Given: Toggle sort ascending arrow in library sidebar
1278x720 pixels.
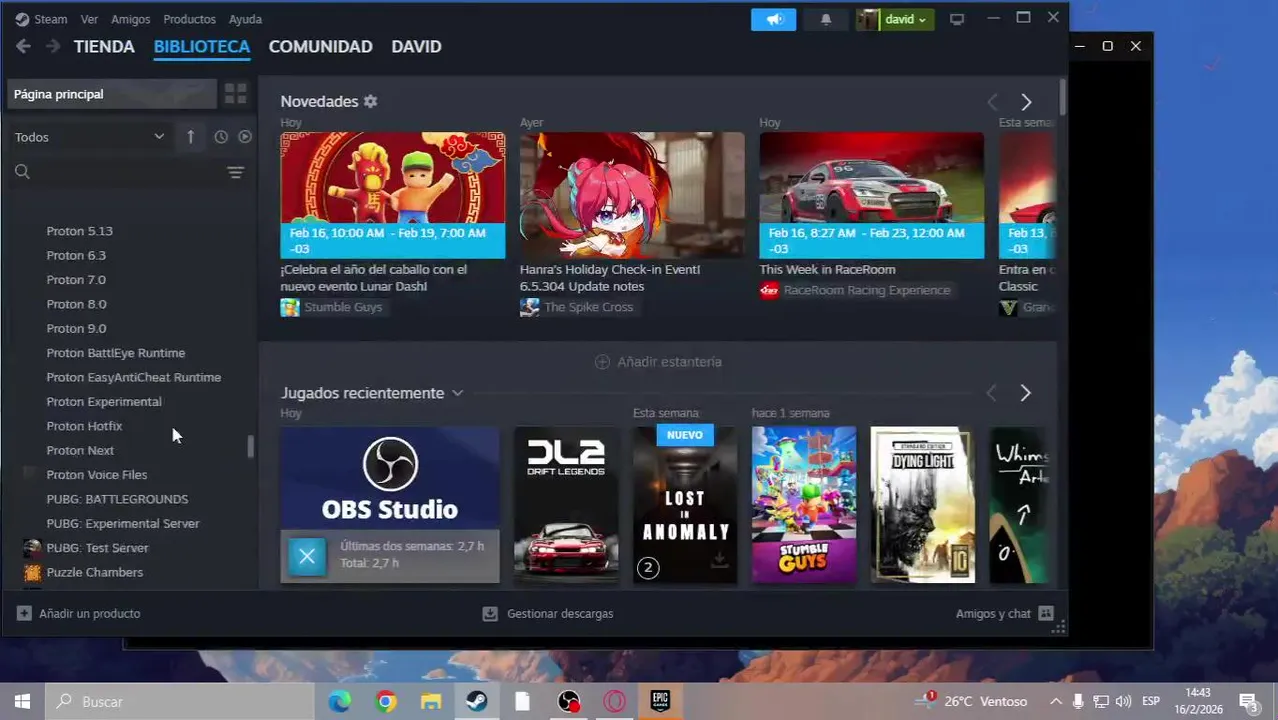Looking at the screenshot, I should point(190,137).
